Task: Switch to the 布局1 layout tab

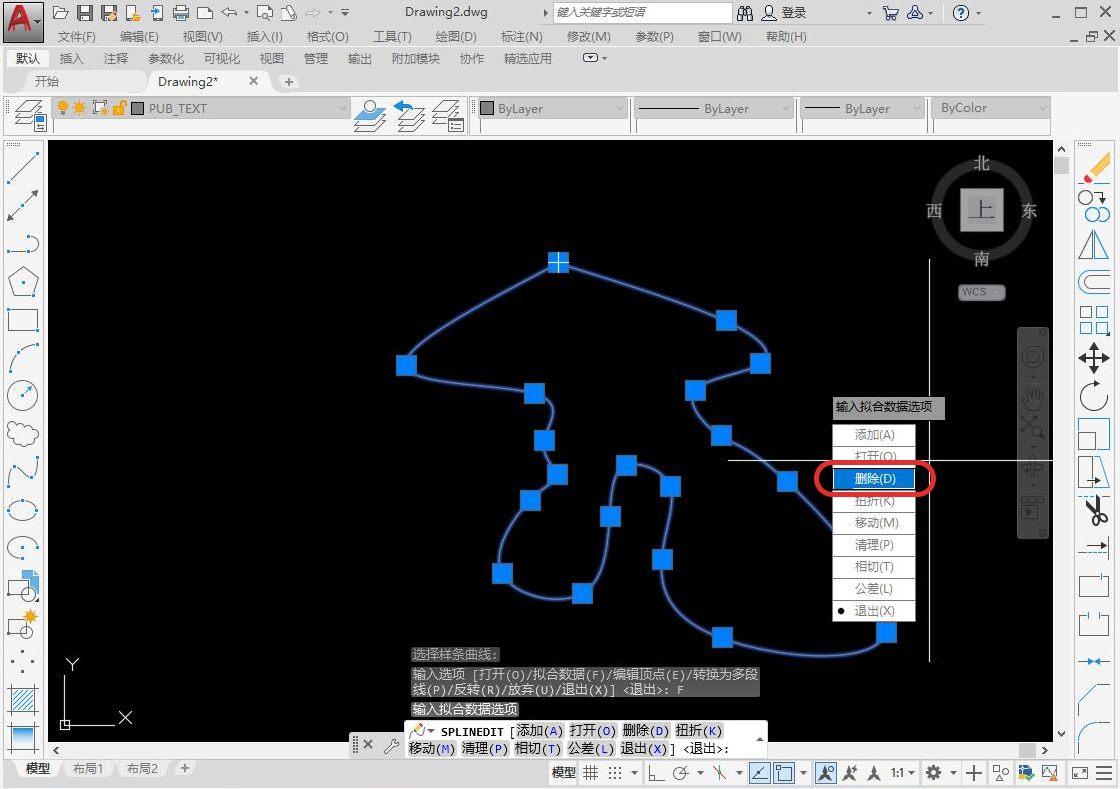Action: (88, 768)
